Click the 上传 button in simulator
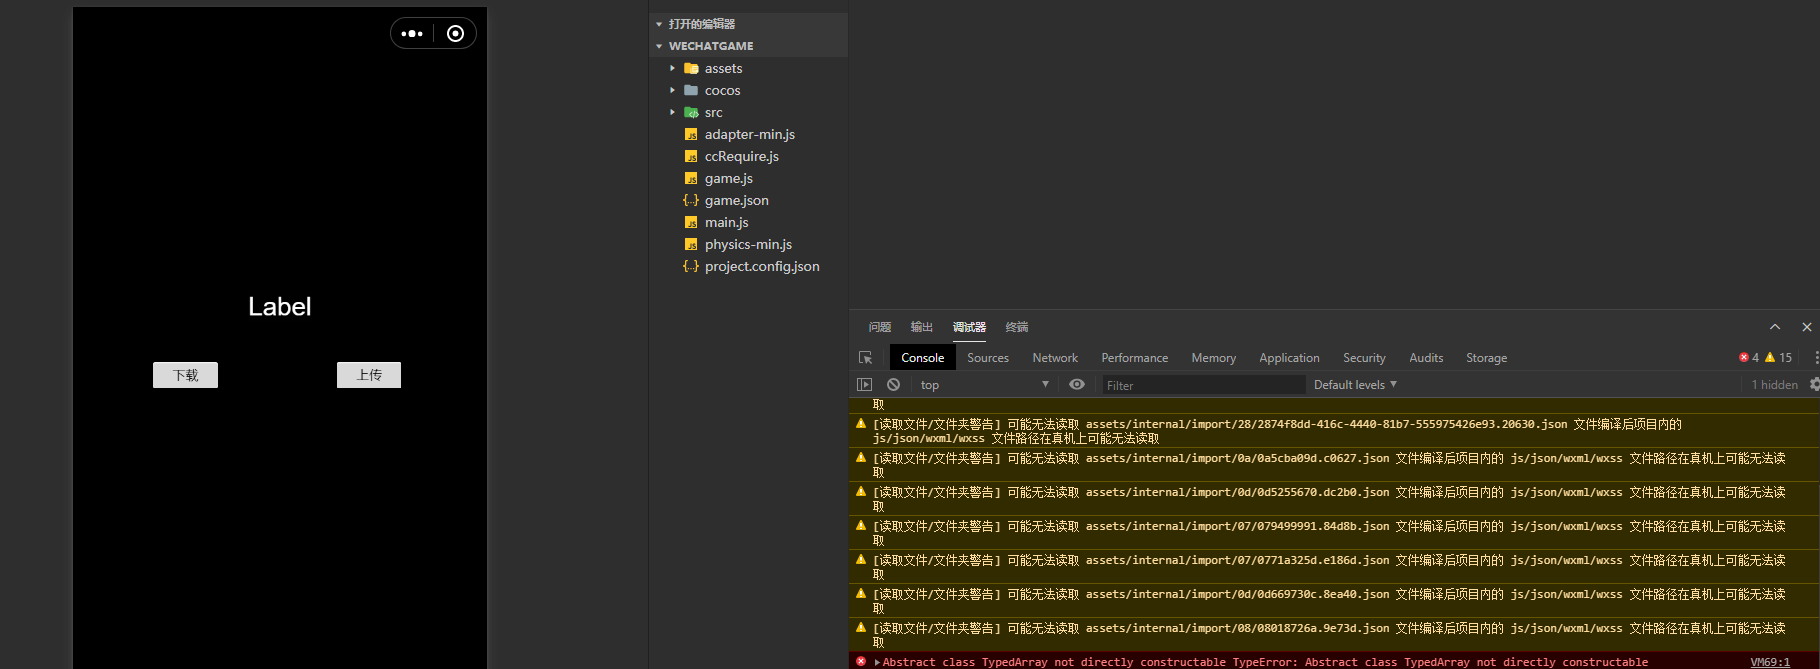Screen dimensions: 1820x669 tap(369, 375)
